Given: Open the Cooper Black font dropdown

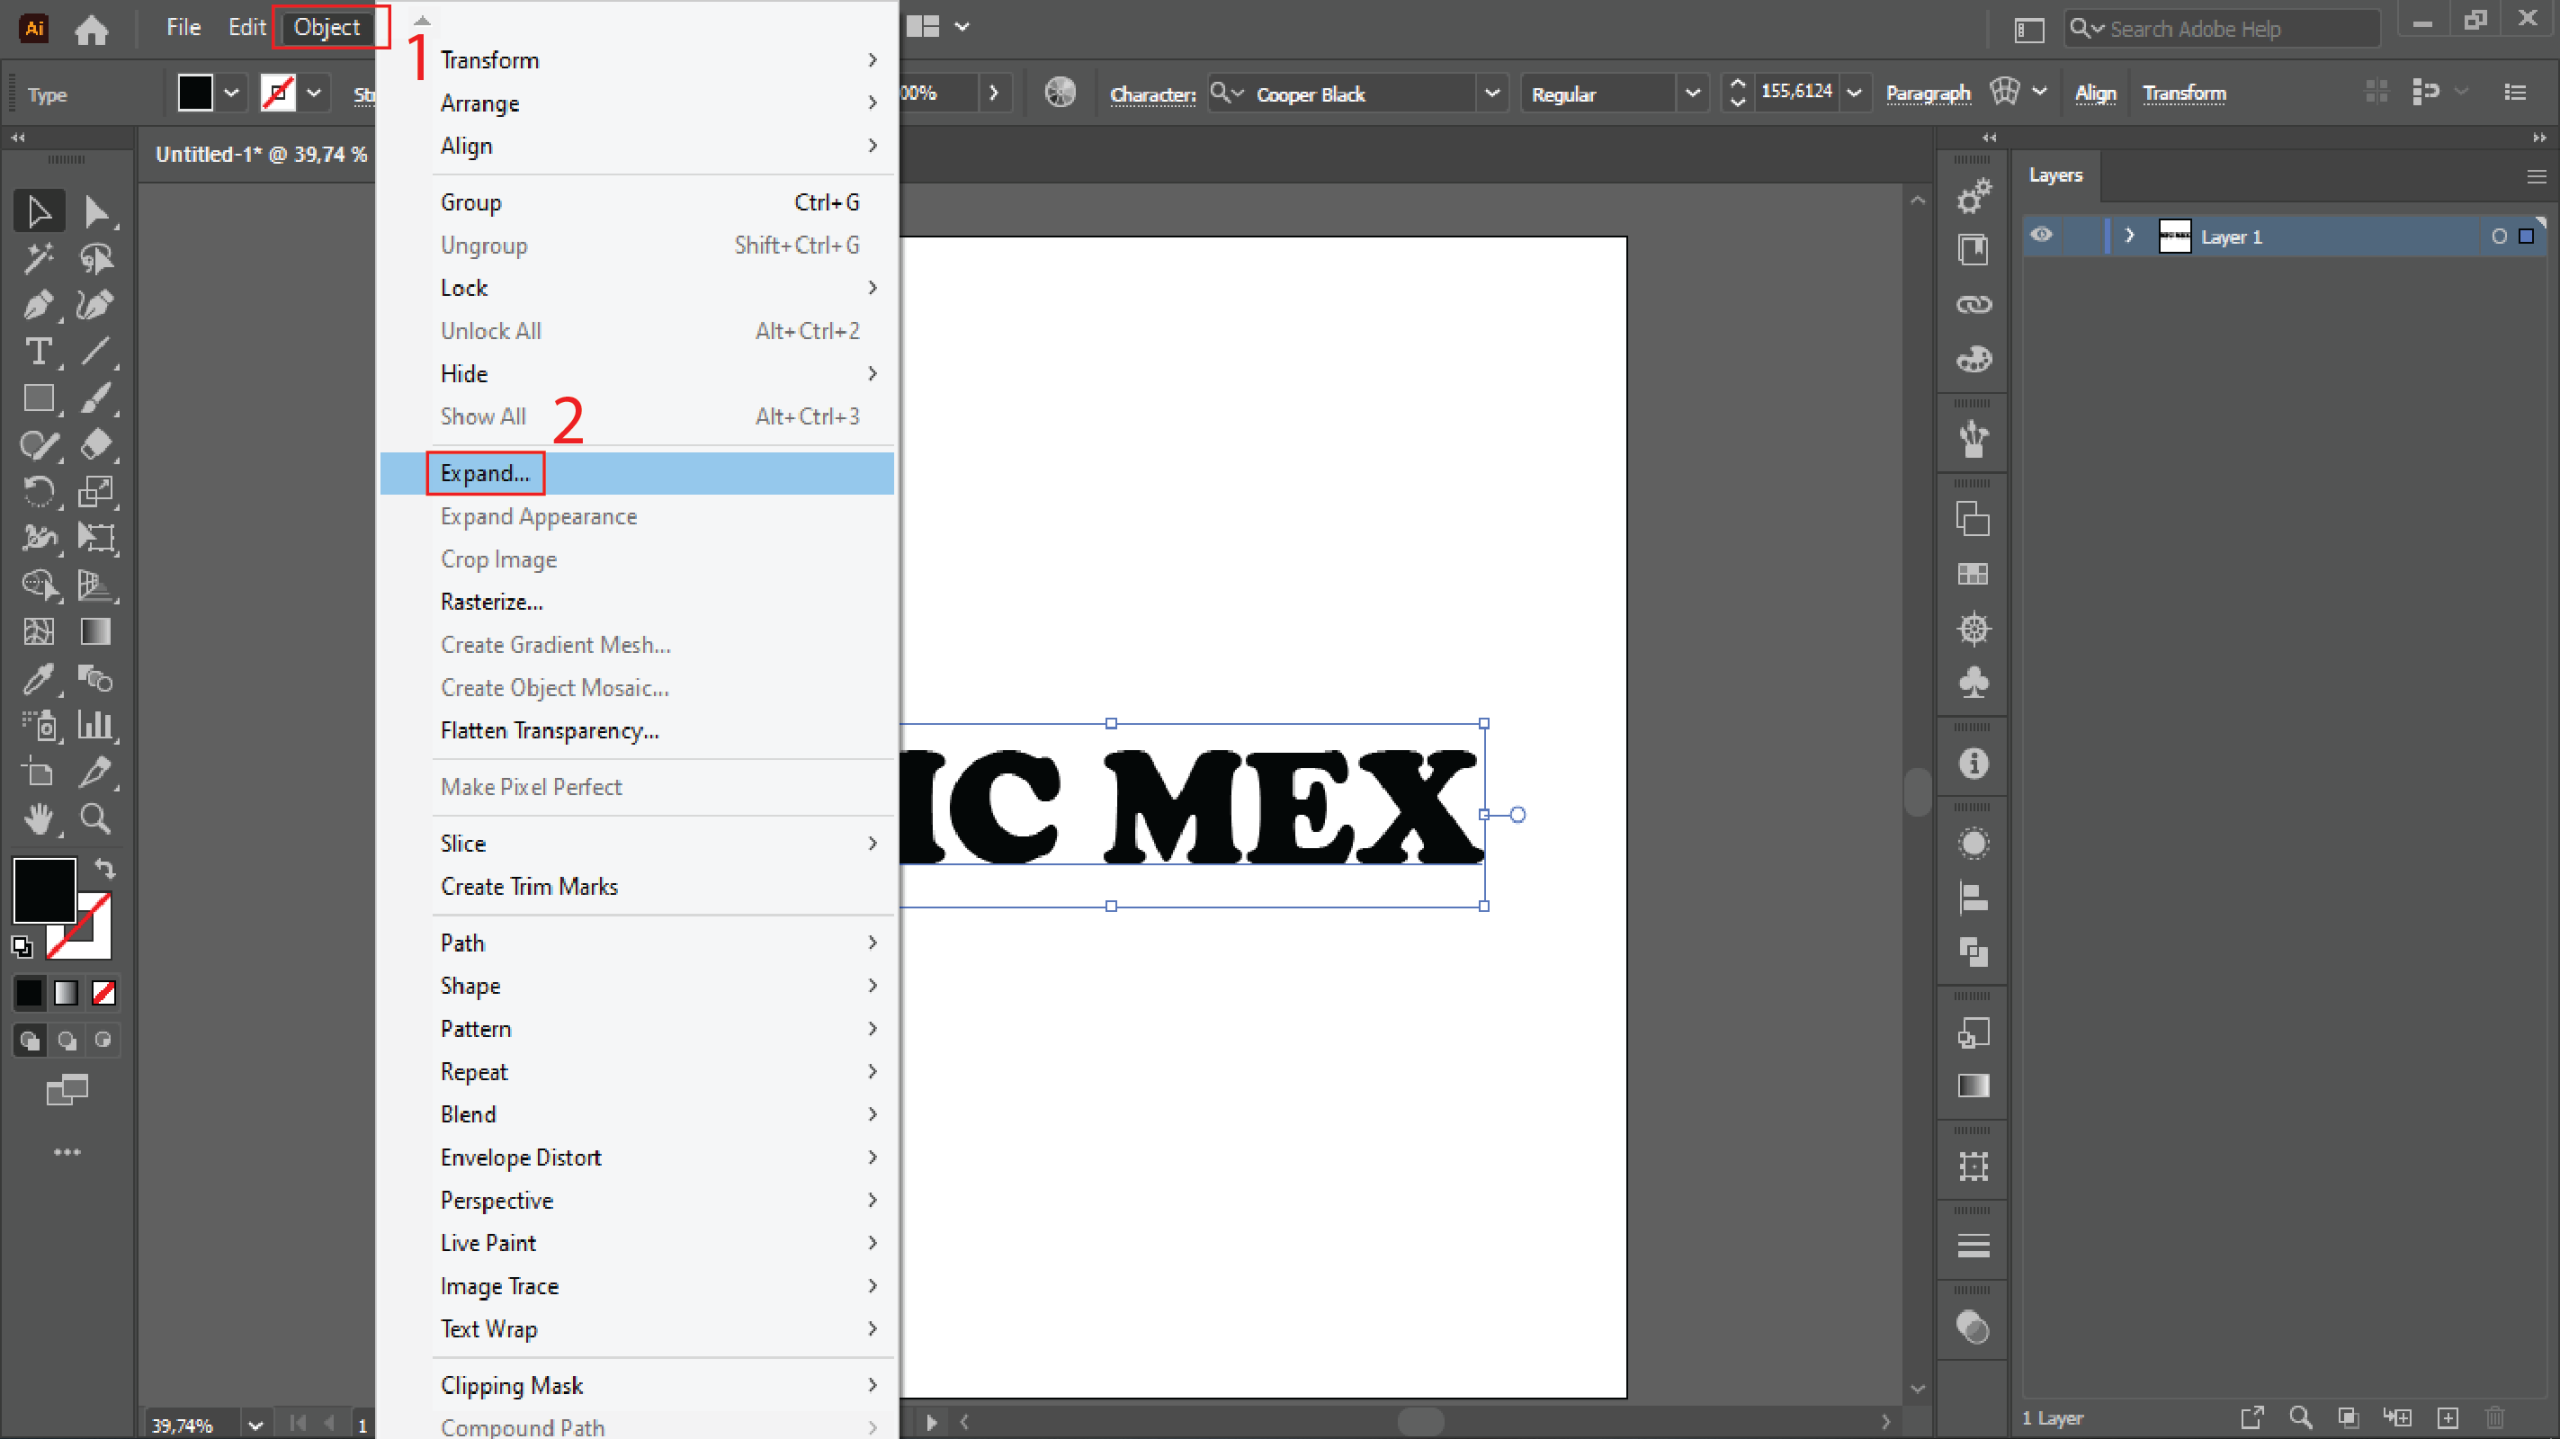Looking at the screenshot, I should tap(1492, 94).
